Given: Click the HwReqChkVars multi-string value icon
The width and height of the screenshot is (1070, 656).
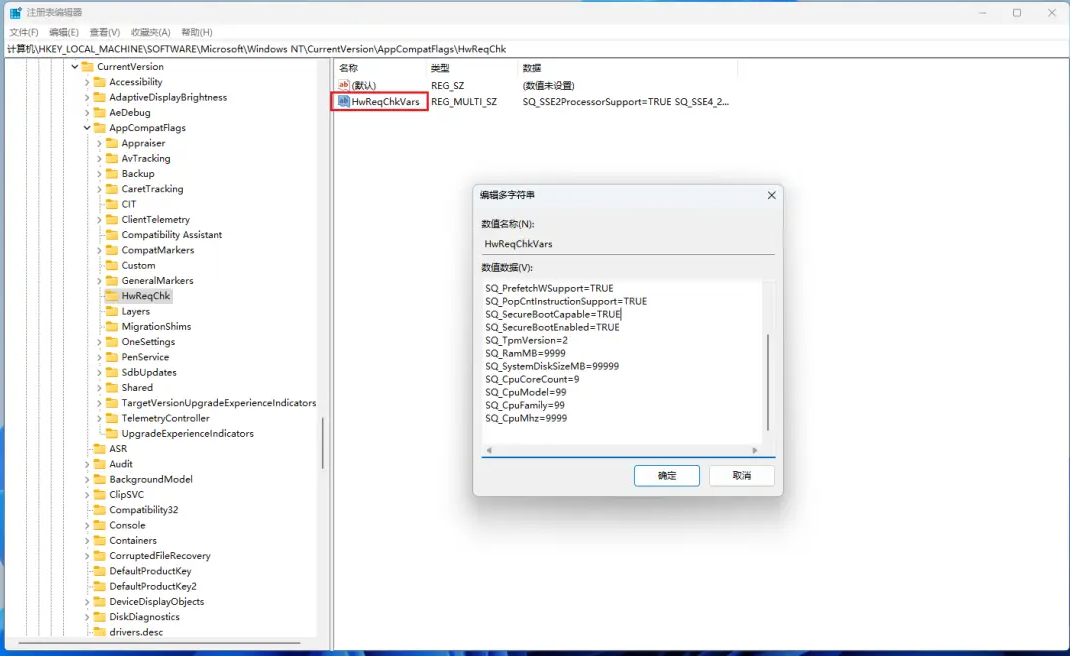Looking at the screenshot, I should coord(343,102).
